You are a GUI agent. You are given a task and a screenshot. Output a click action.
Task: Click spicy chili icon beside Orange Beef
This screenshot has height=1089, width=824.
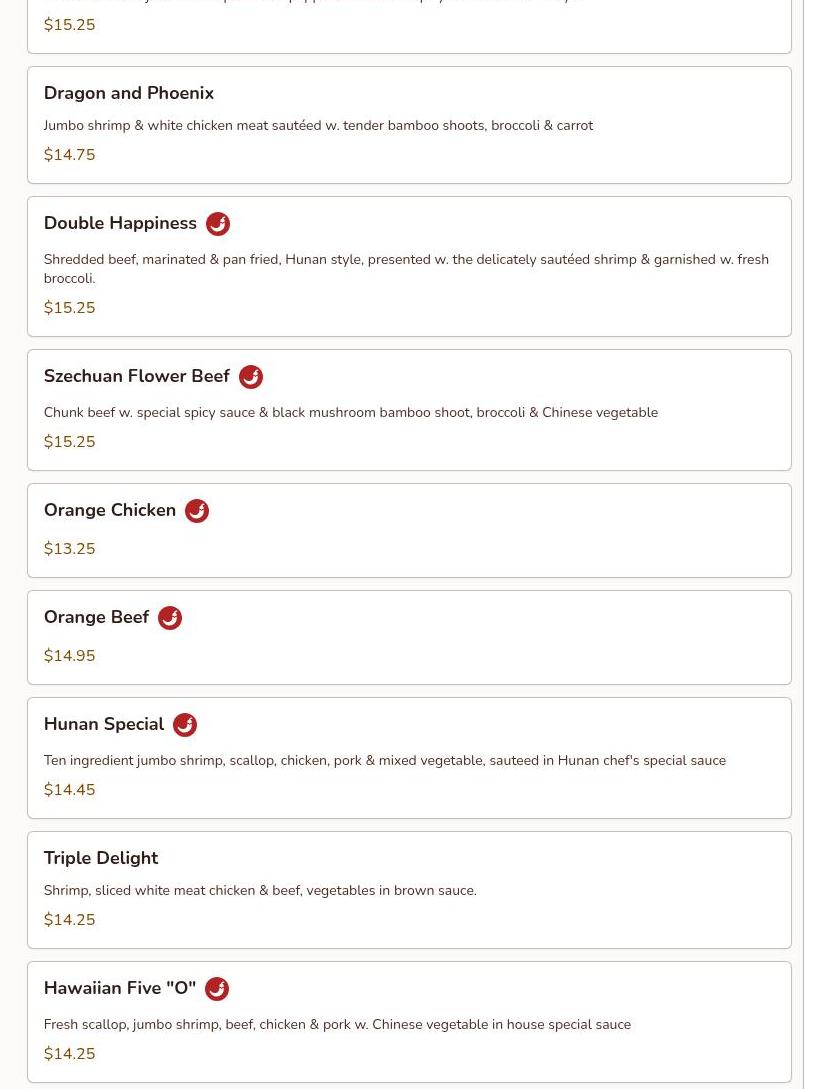[170, 617]
